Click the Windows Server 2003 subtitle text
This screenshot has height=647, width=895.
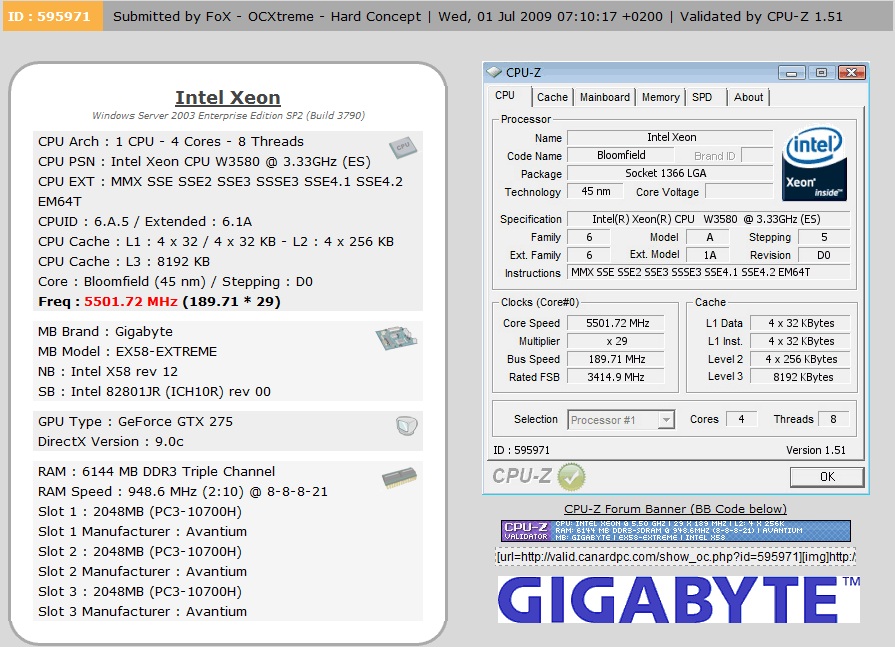pos(228,116)
